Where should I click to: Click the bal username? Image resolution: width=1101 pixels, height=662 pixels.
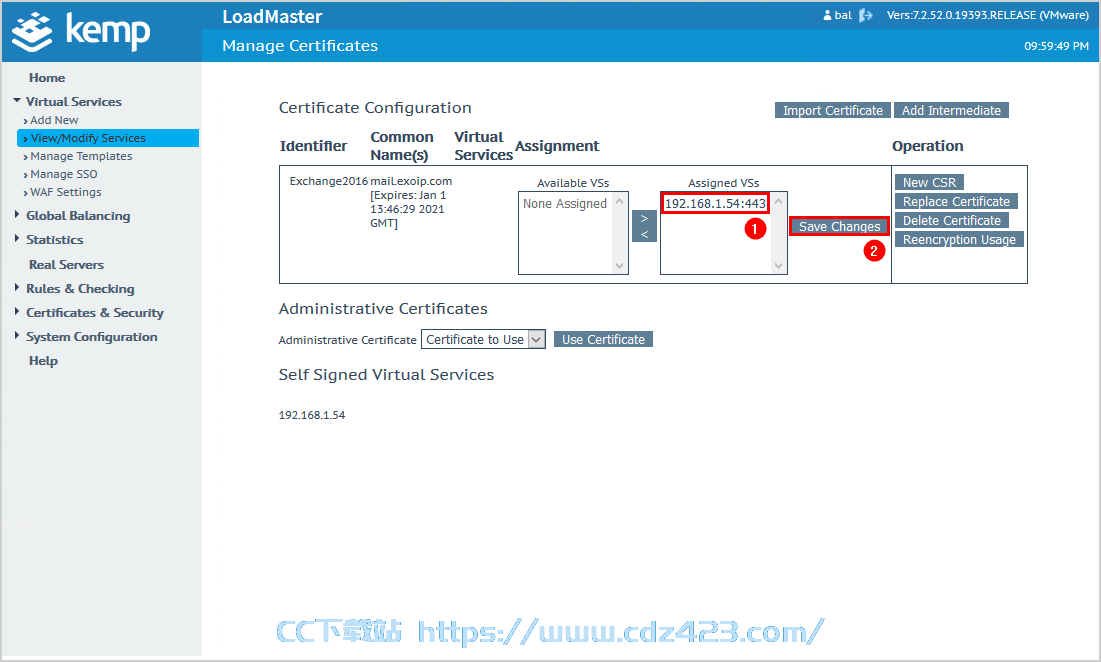(843, 15)
